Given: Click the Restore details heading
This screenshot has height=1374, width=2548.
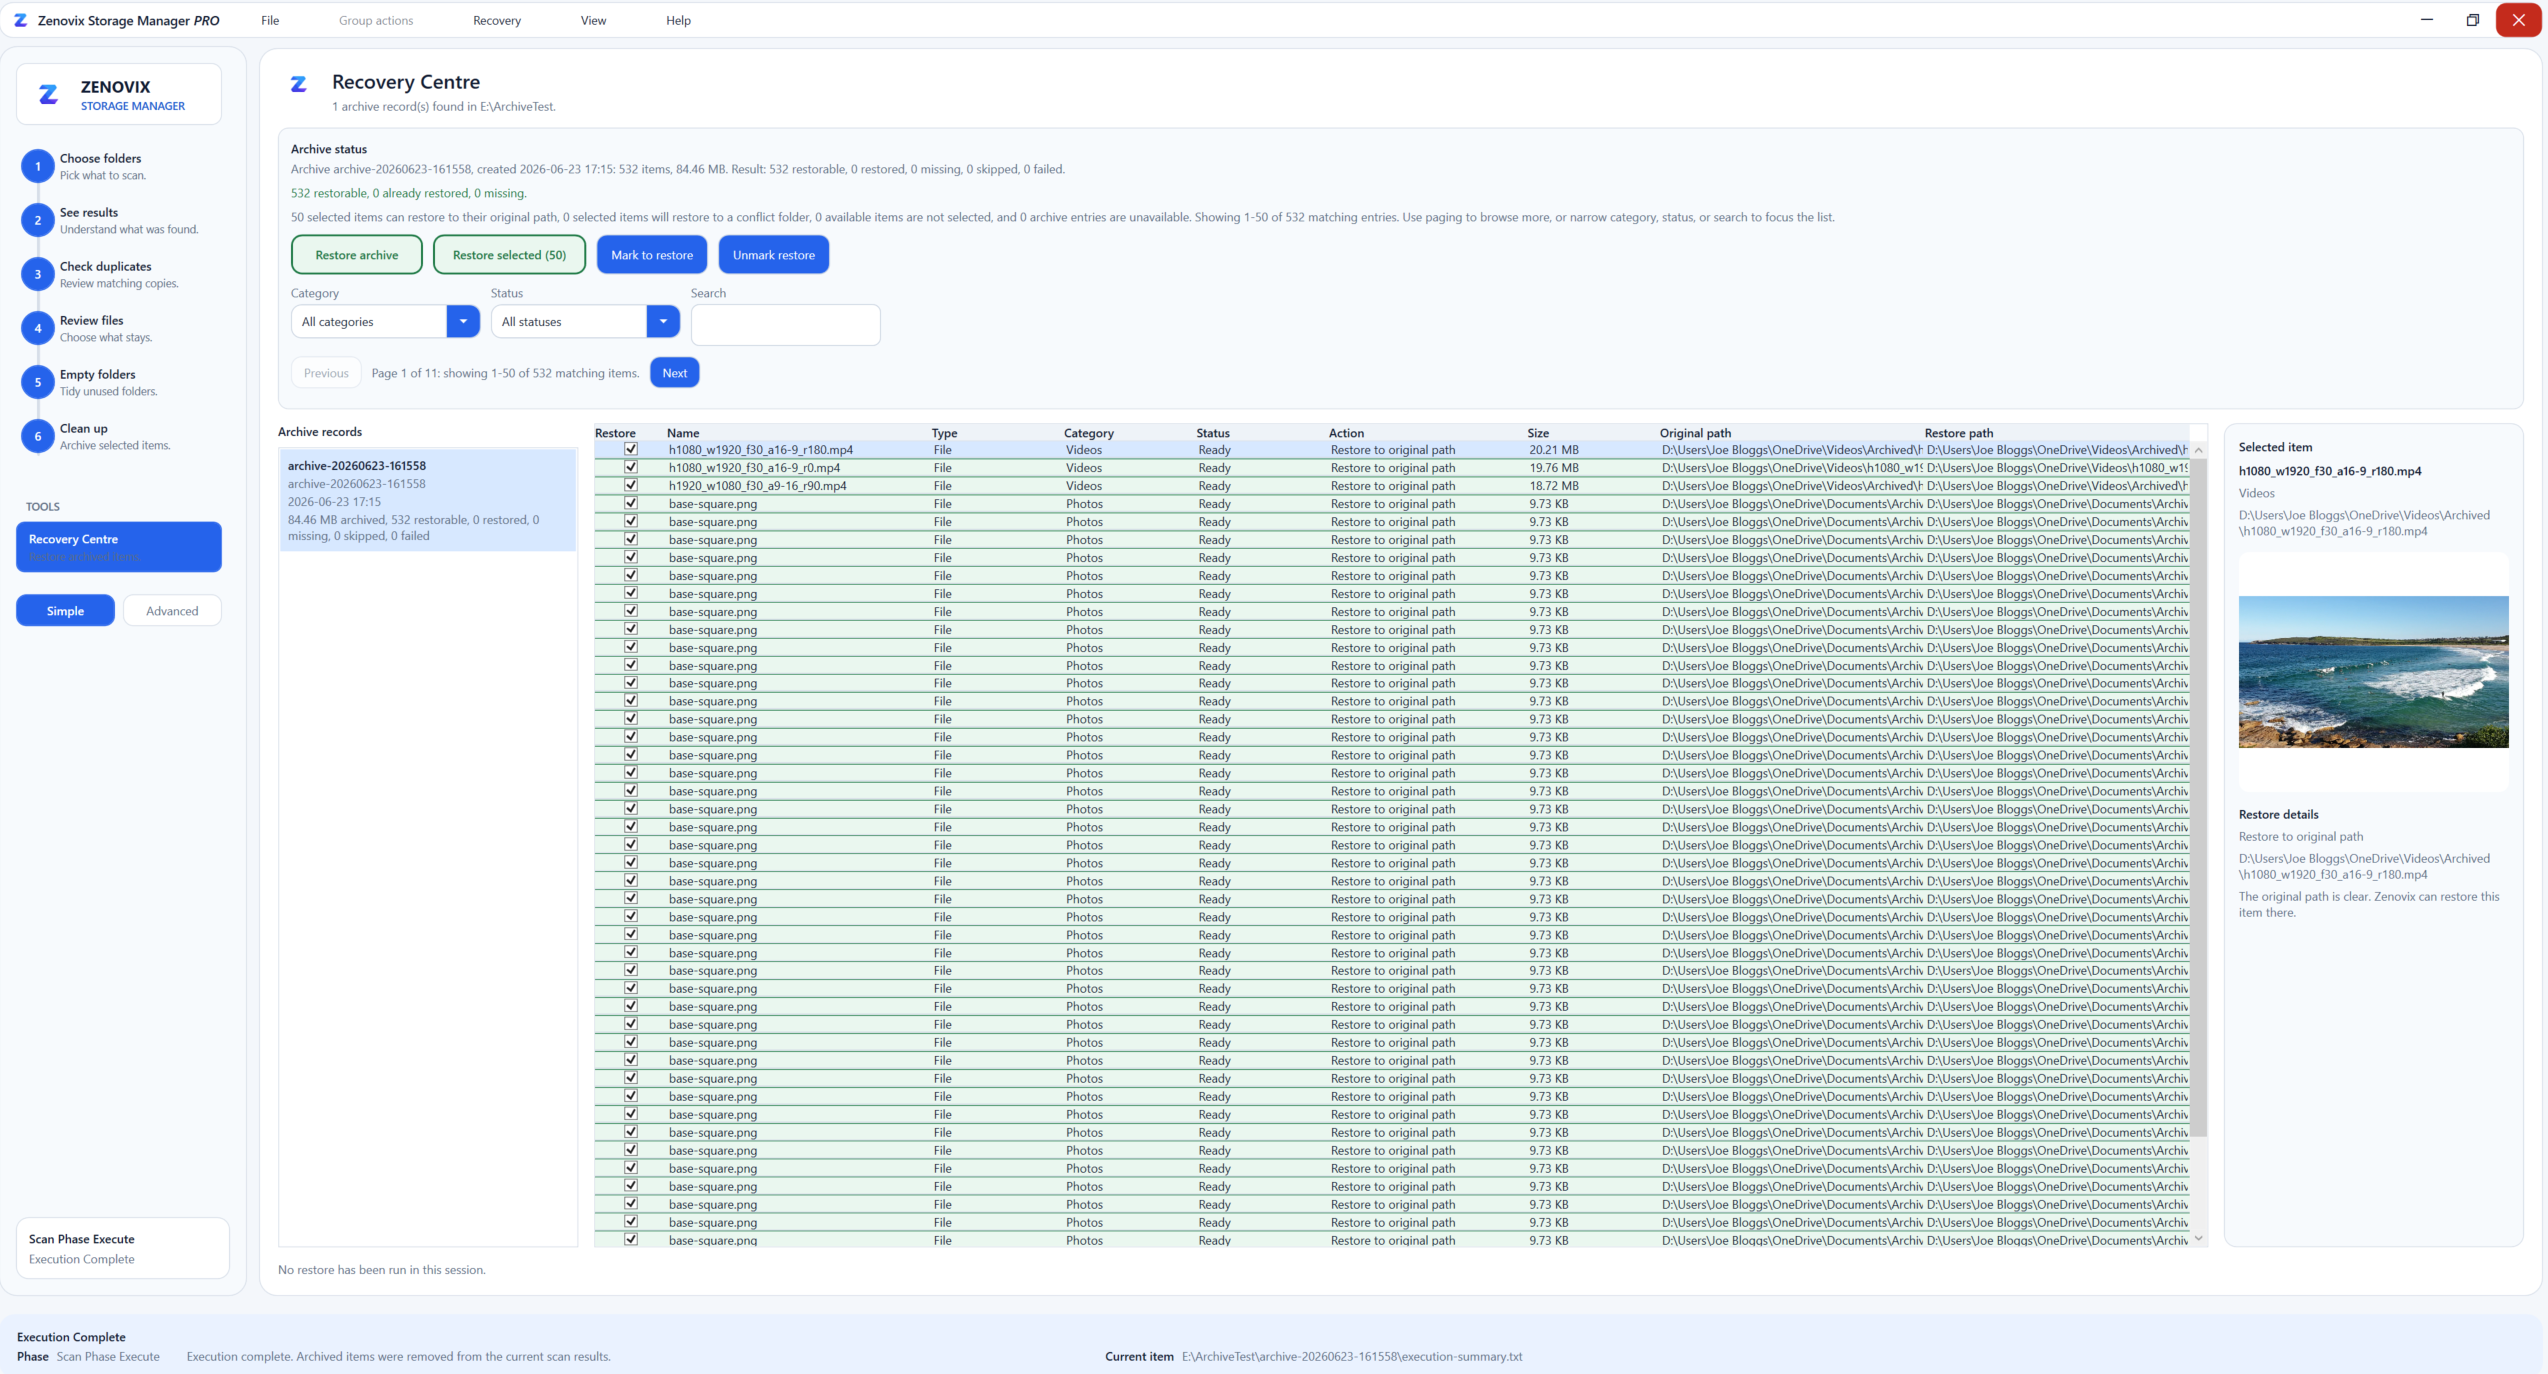Looking at the screenshot, I should tap(2278, 814).
